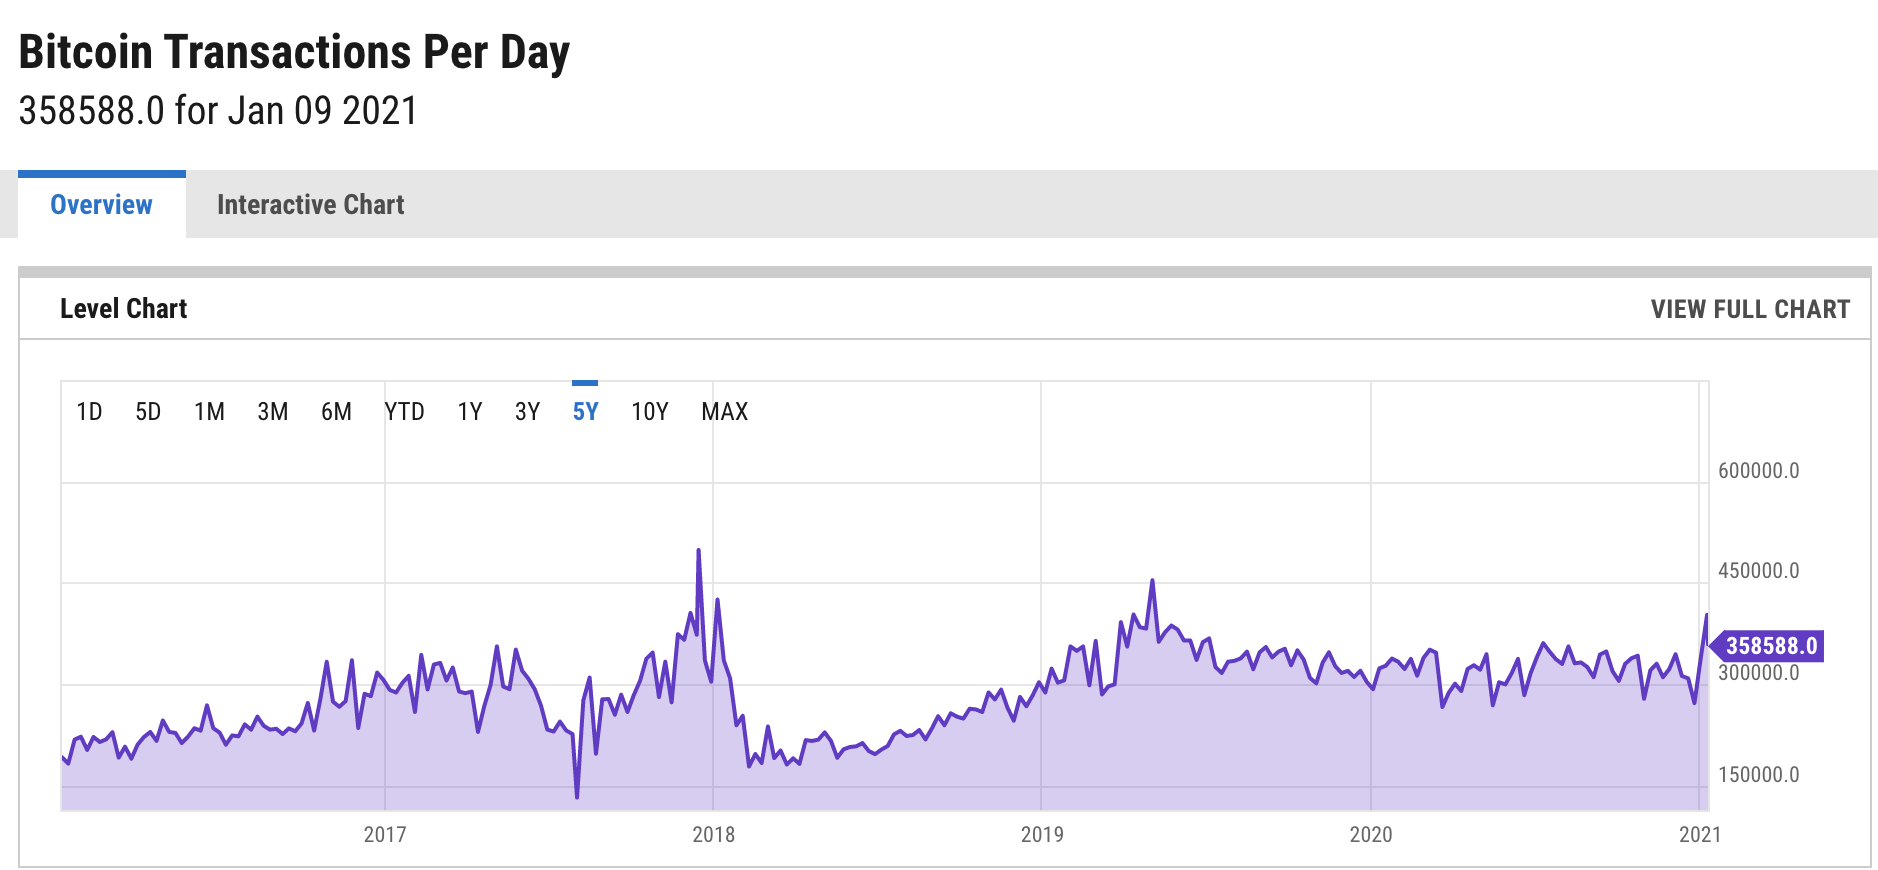1878x870 pixels.
Task: Click the Level Chart heading
Action: (124, 308)
